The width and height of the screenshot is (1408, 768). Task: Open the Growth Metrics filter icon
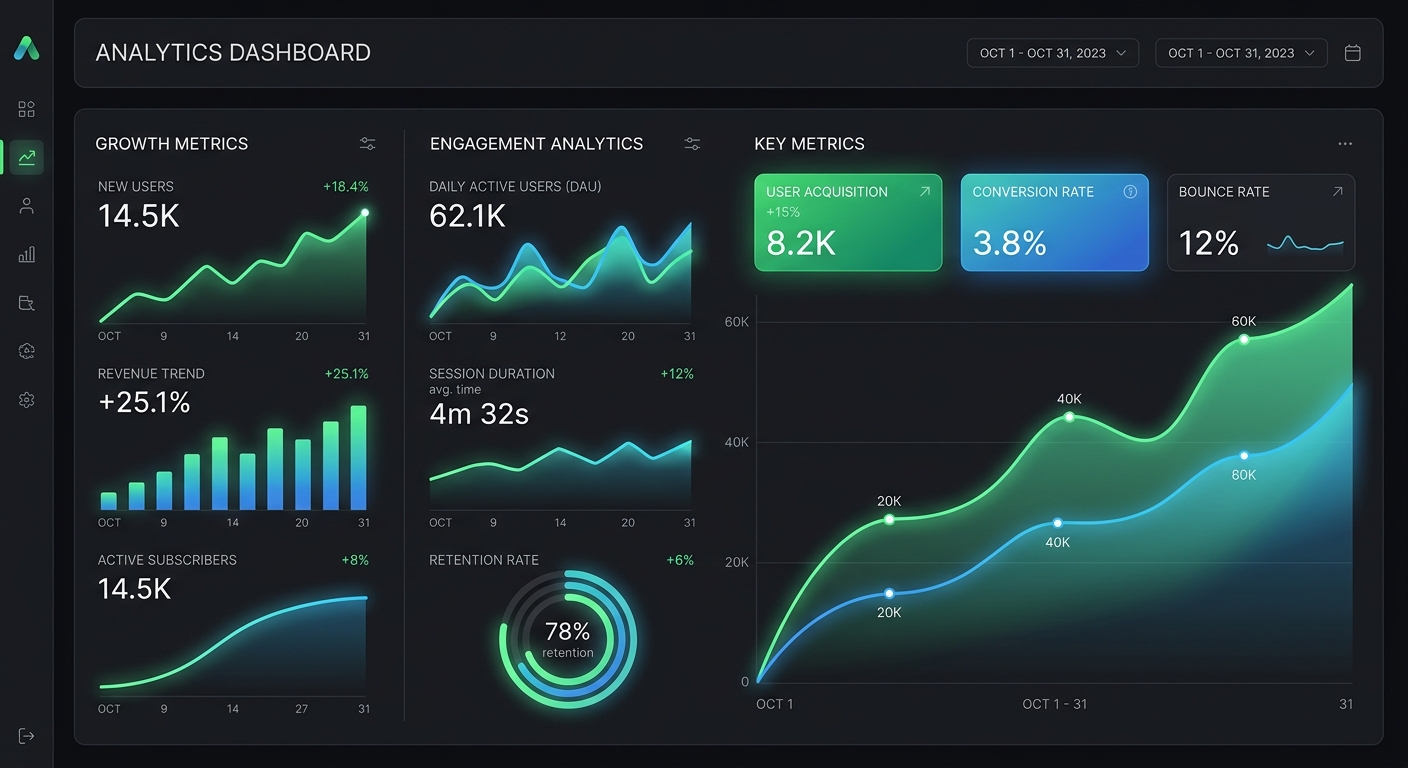coord(367,143)
